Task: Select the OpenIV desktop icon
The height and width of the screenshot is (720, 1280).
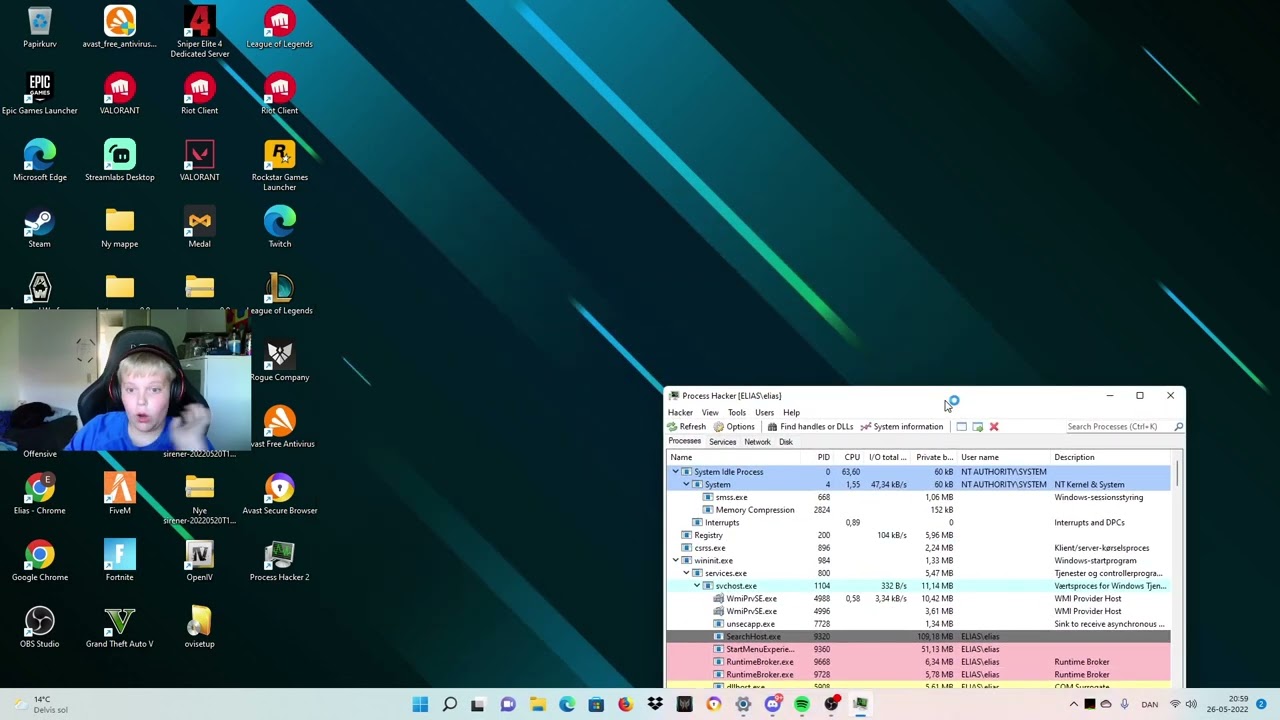Action: click(x=200, y=561)
